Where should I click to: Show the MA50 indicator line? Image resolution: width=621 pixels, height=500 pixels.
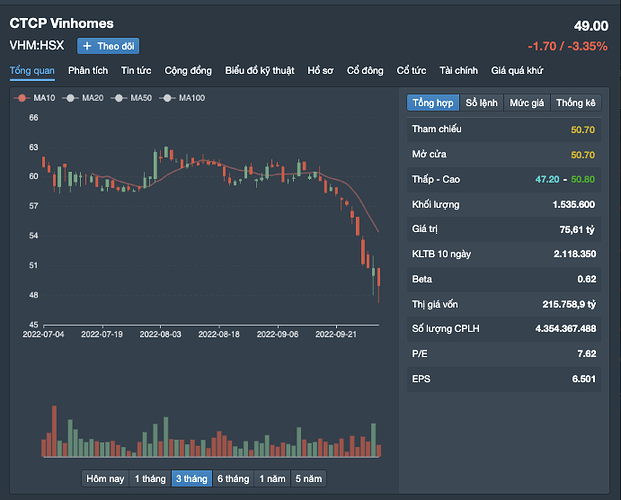click(119, 98)
